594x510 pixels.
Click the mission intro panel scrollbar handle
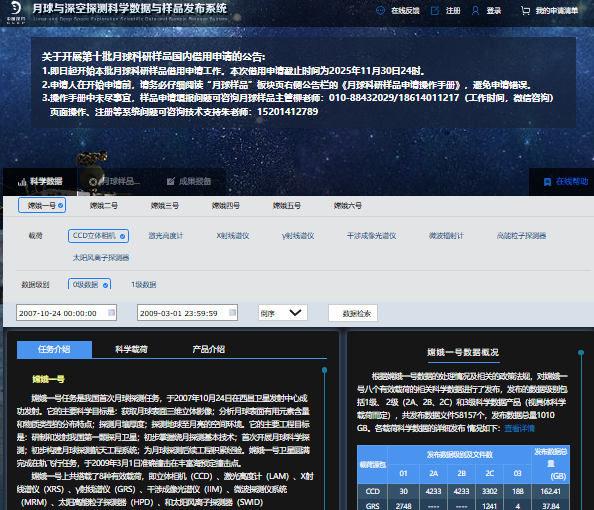point(324,370)
